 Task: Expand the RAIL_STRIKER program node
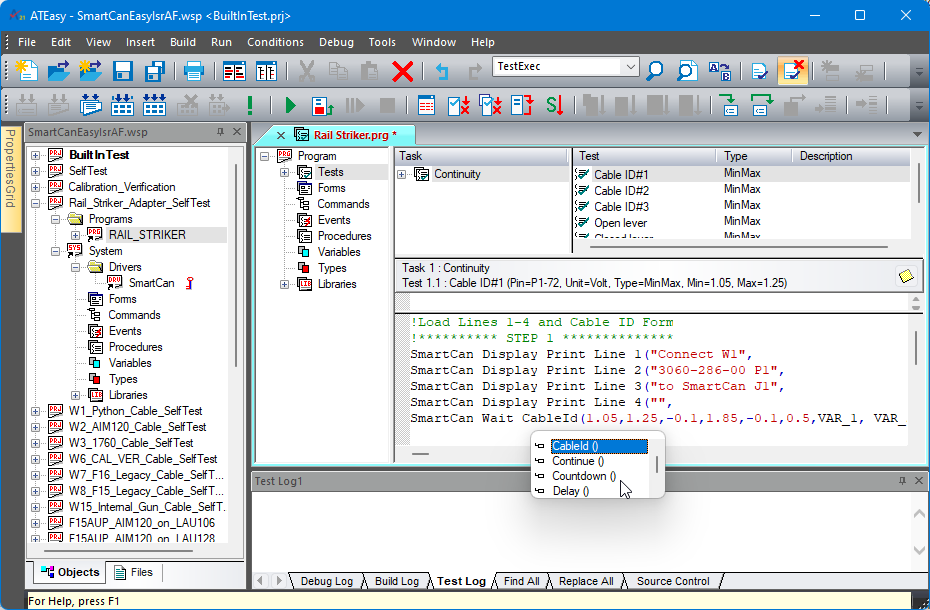(x=75, y=235)
